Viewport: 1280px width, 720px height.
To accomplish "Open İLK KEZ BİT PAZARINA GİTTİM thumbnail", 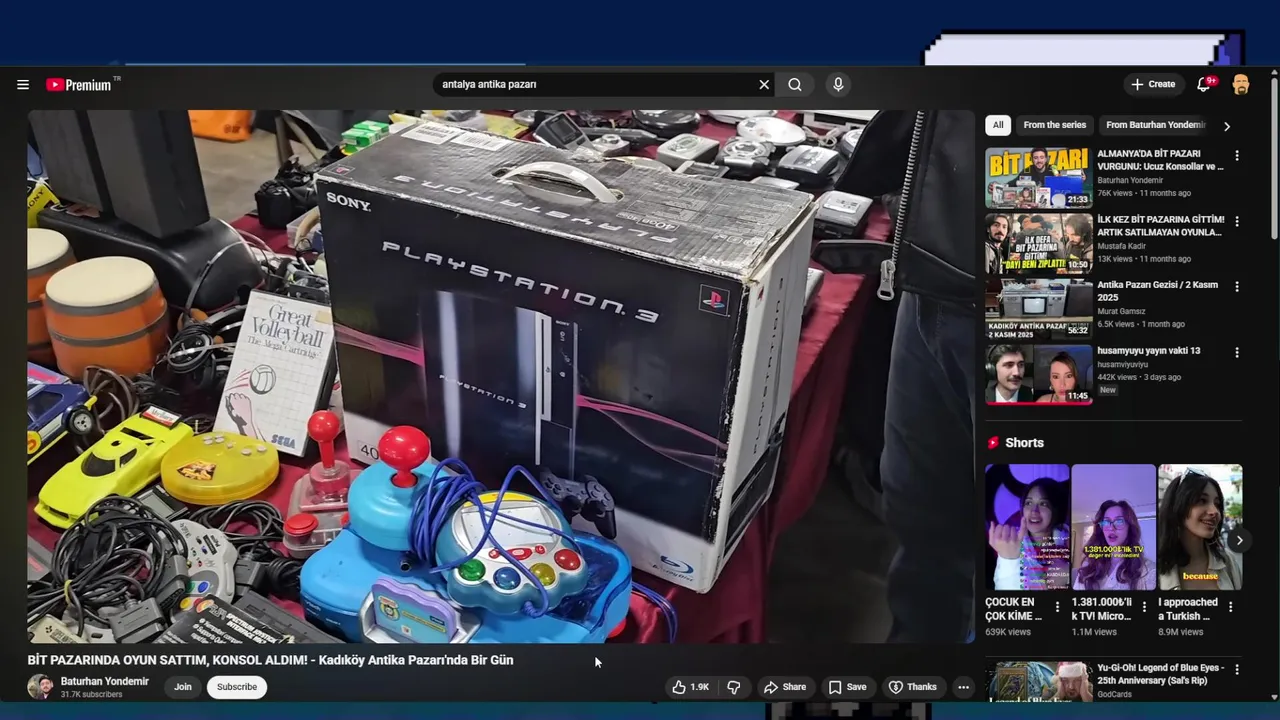I will point(1039,243).
